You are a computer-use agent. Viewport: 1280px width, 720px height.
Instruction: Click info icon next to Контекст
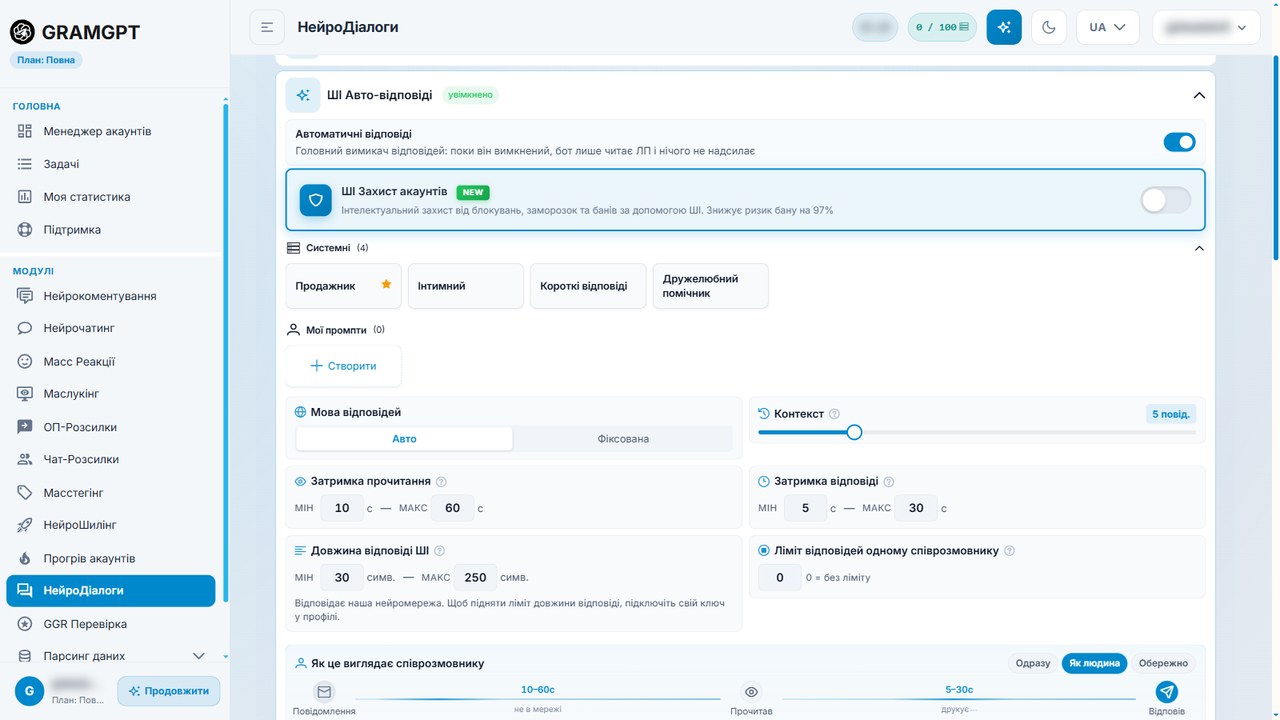(835, 414)
